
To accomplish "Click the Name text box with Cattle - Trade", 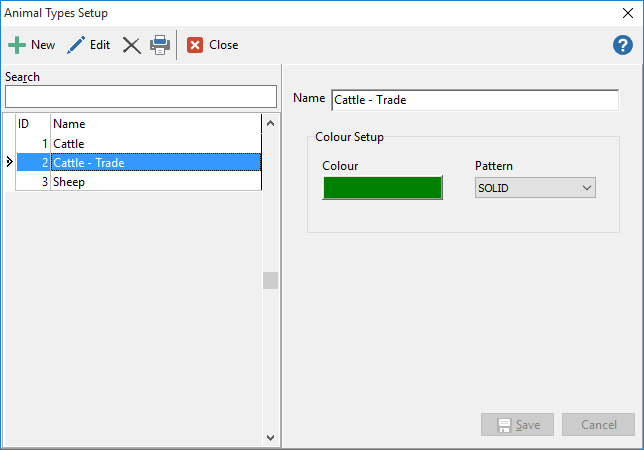I will tap(475, 100).
